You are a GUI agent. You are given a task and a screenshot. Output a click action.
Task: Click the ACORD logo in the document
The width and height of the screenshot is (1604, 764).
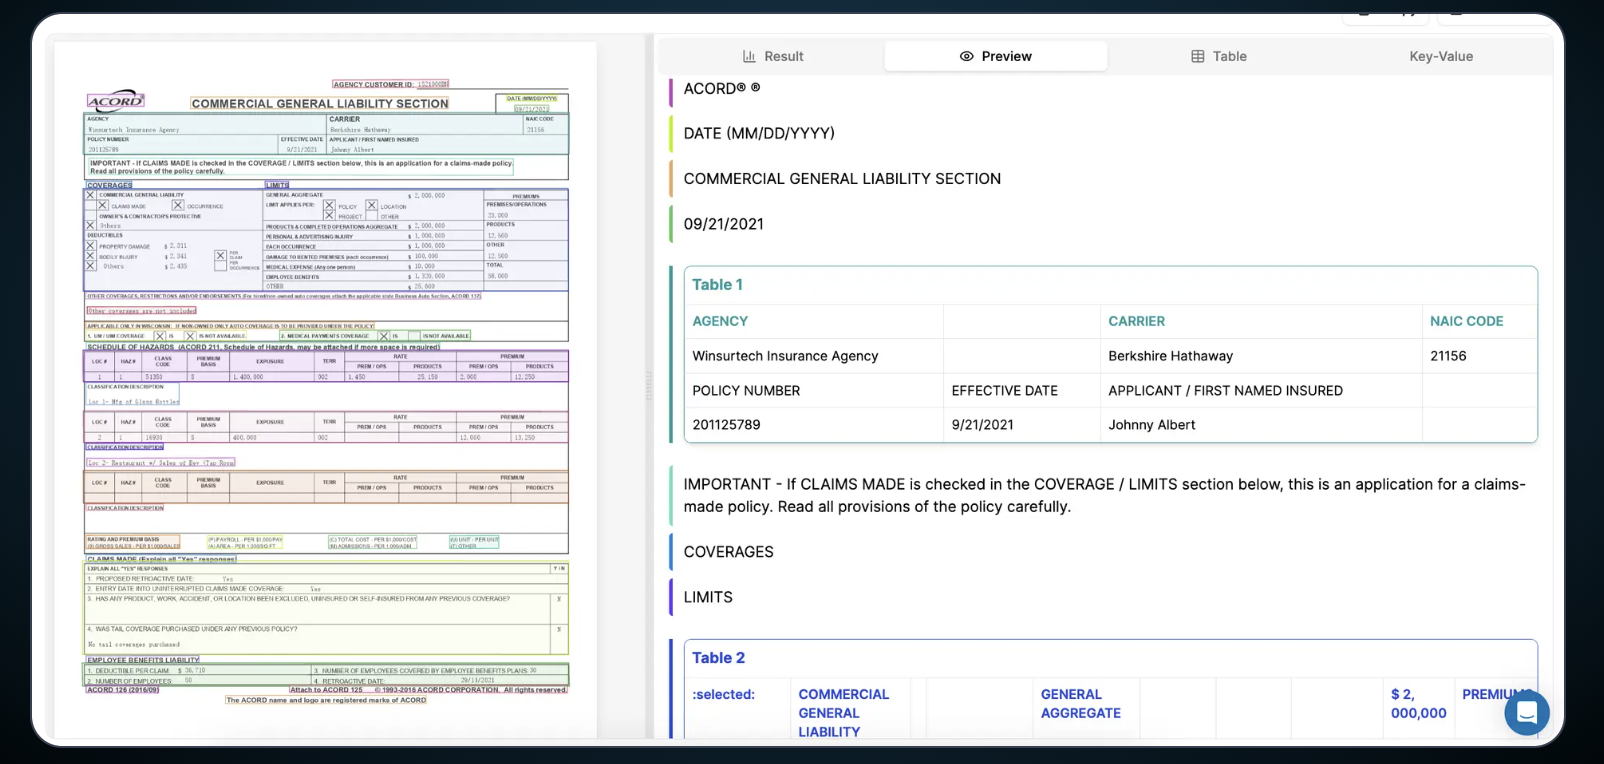point(116,101)
